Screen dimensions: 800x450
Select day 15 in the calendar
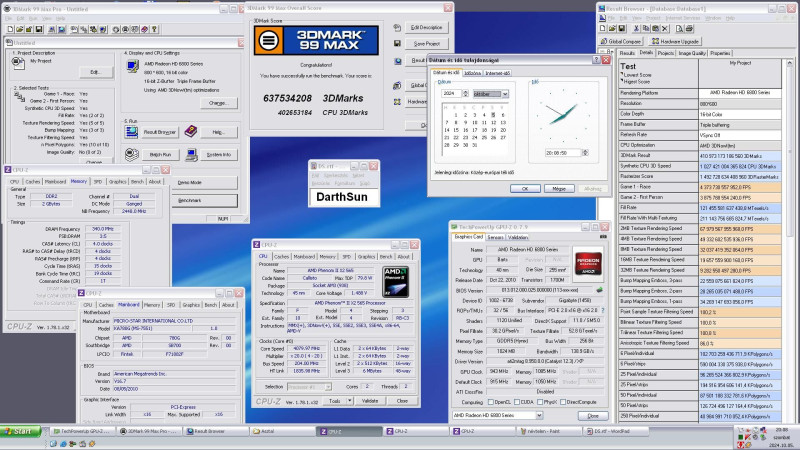point(456,130)
